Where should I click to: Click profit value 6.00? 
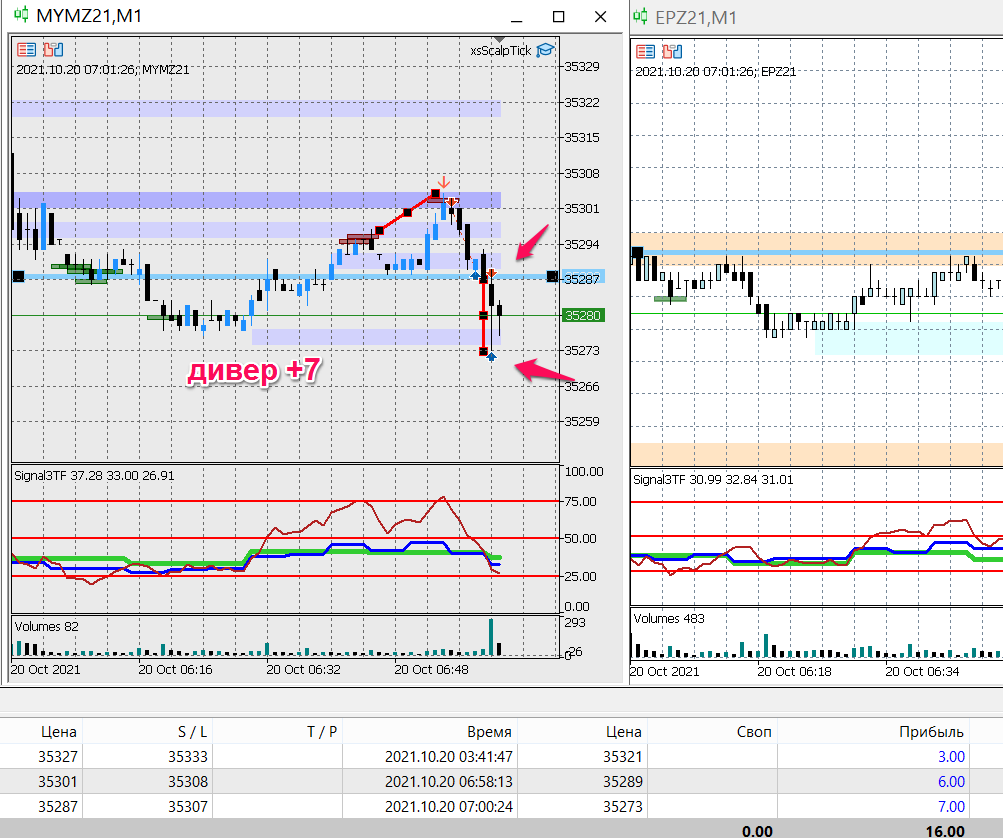[951, 781]
